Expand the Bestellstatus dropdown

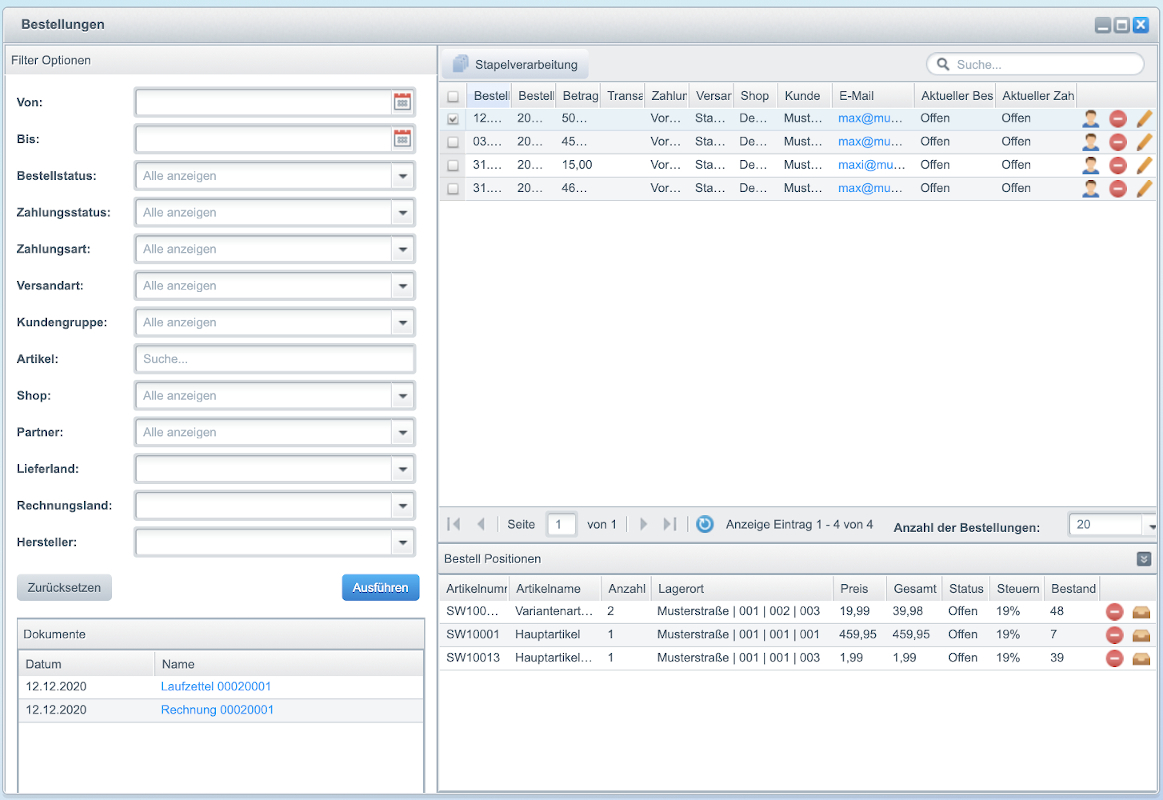pos(402,176)
